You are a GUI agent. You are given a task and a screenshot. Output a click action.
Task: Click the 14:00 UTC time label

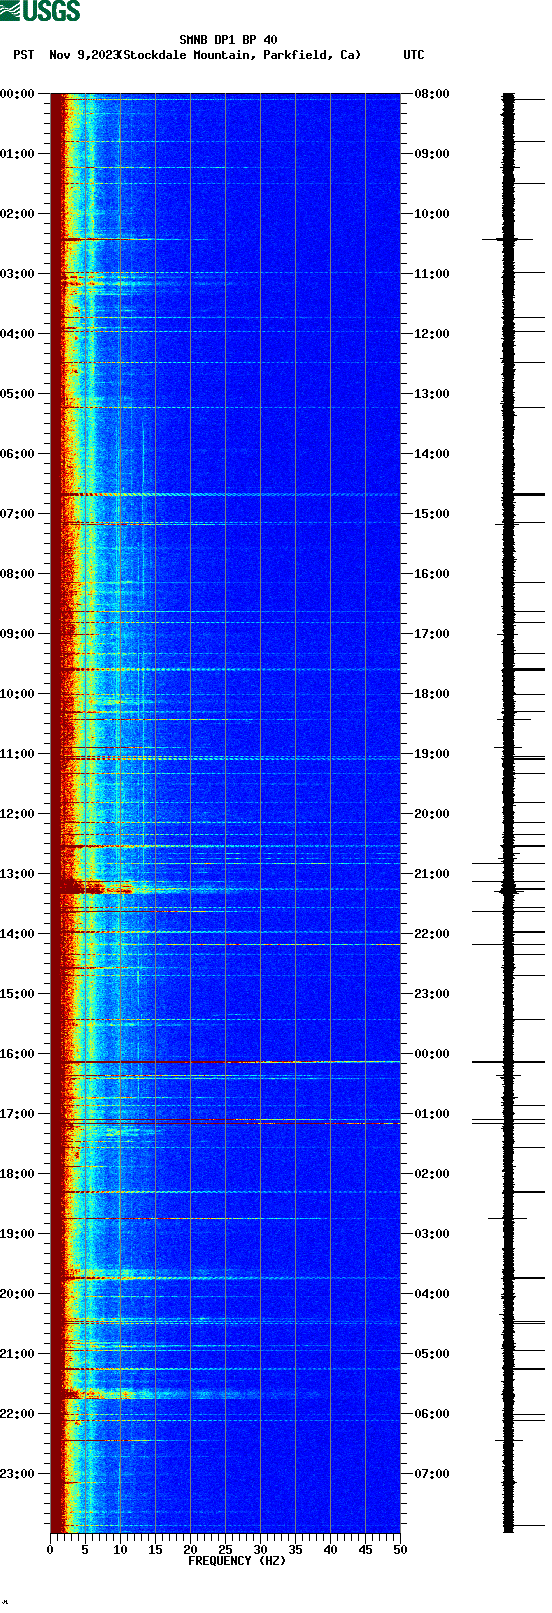tap(432, 454)
